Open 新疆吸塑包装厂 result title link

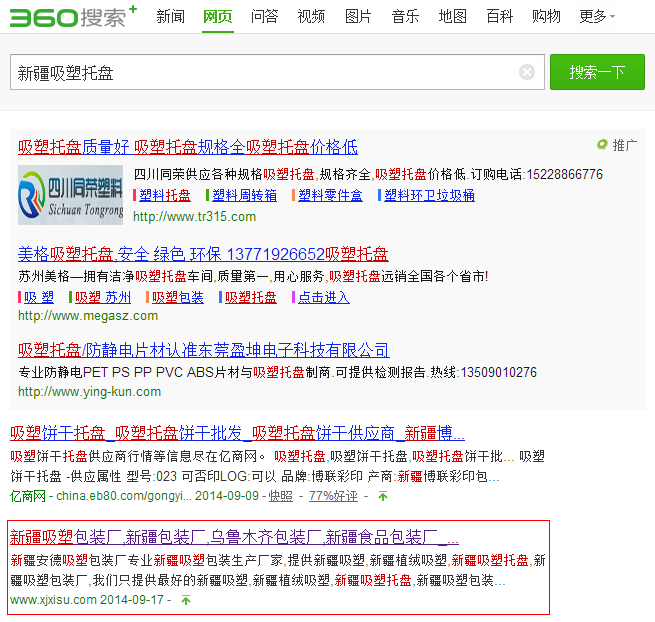[234, 536]
